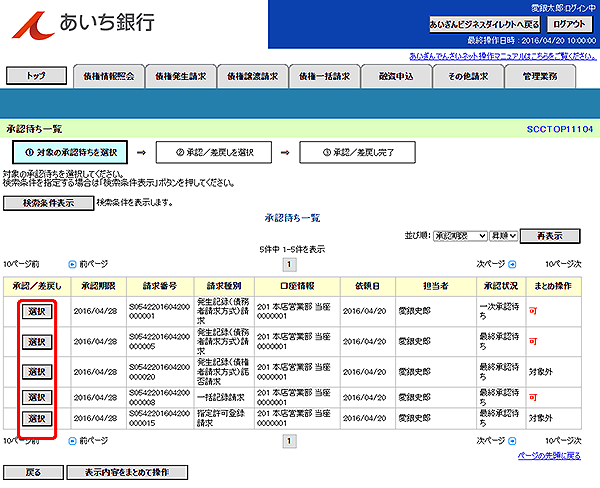Image resolution: width=600 pixels, height=488 pixels.
Task: Click the 担当者 column header
Action: coord(436,286)
